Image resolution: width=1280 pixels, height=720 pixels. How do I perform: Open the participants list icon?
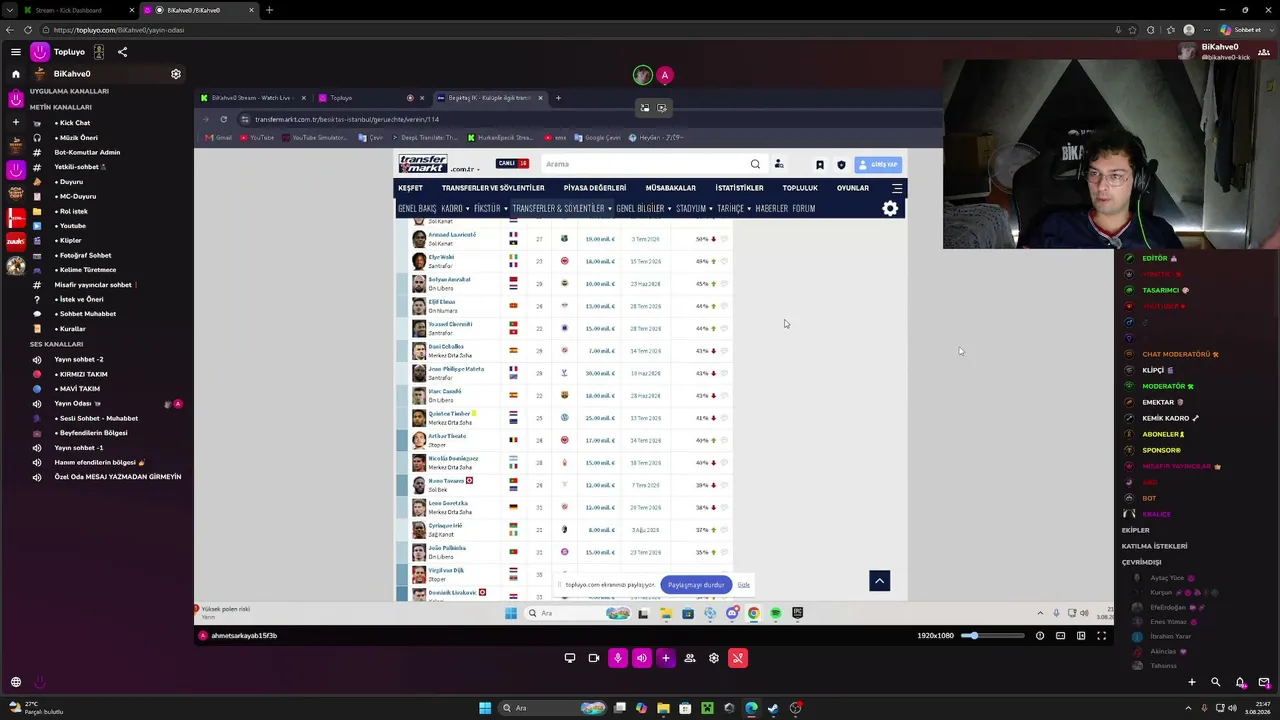click(x=690, y=658)
